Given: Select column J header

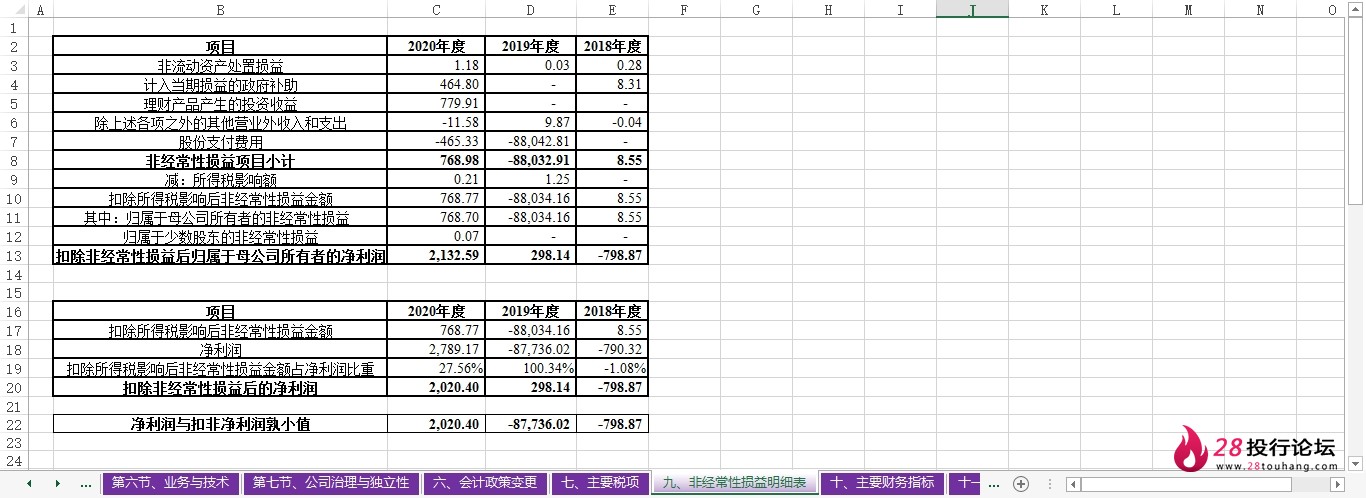Looking at the screenshot, I should (972, 9).
